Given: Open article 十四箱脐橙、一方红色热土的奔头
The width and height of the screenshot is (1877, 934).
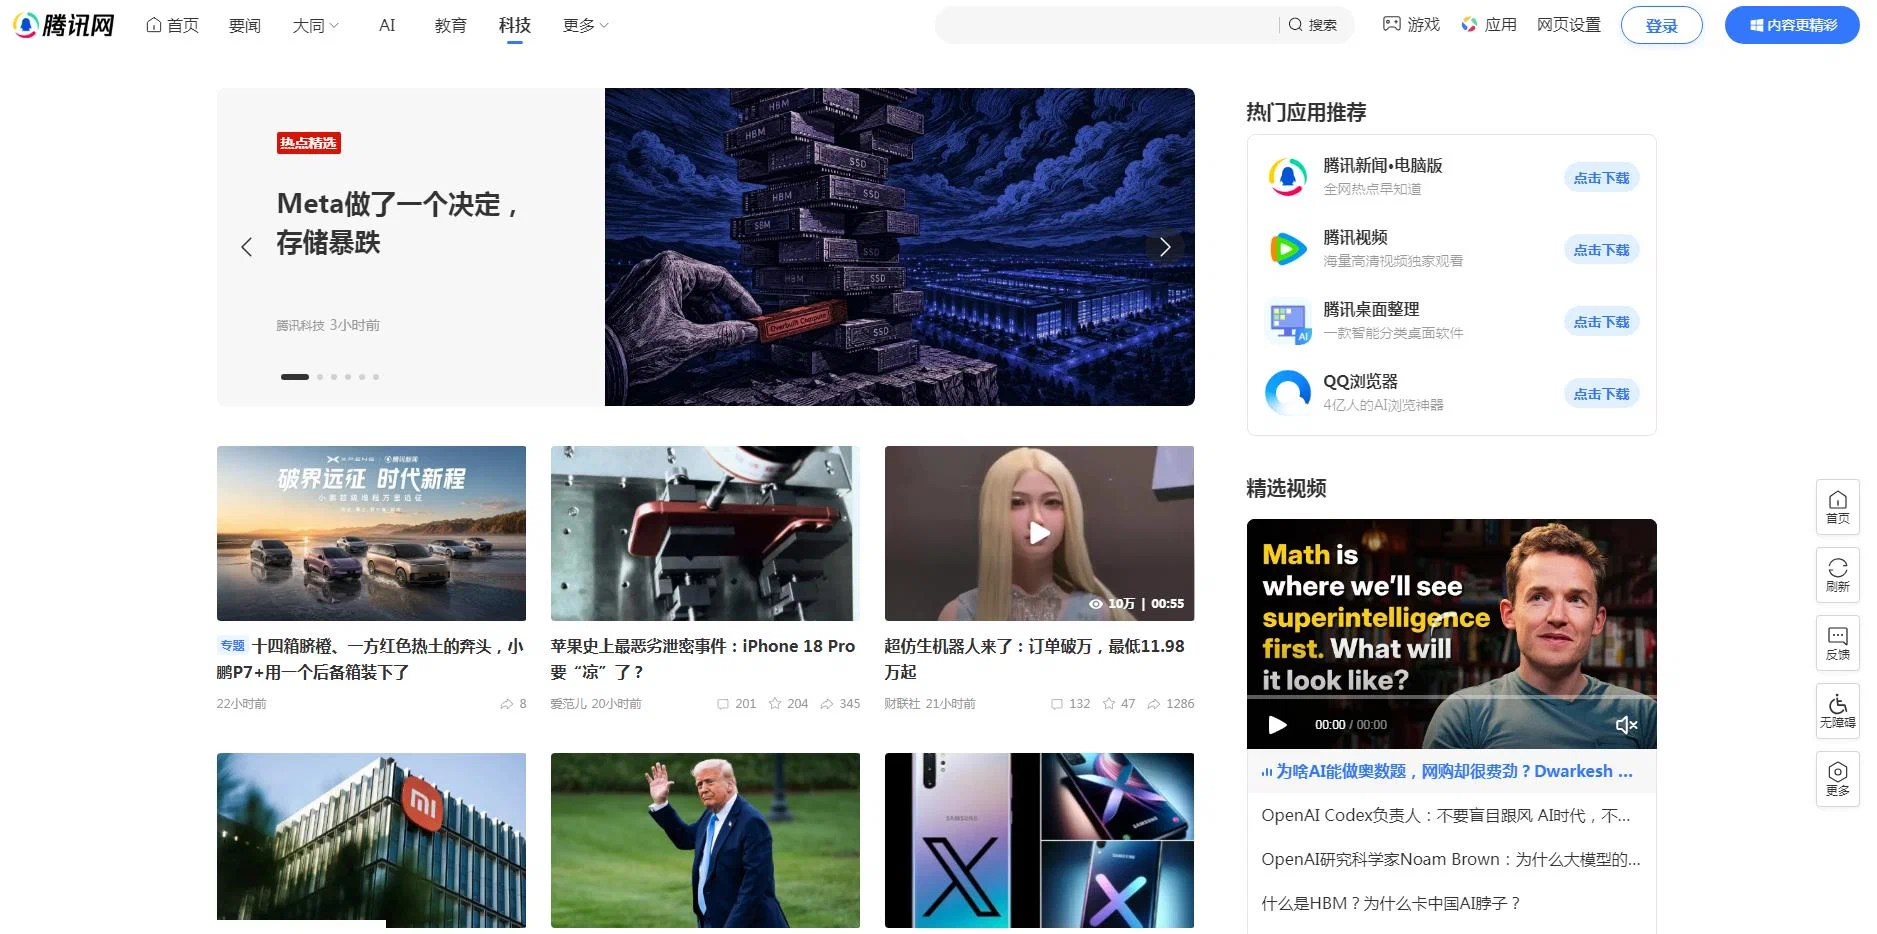Looking at the screenshot, I should 370,659.
